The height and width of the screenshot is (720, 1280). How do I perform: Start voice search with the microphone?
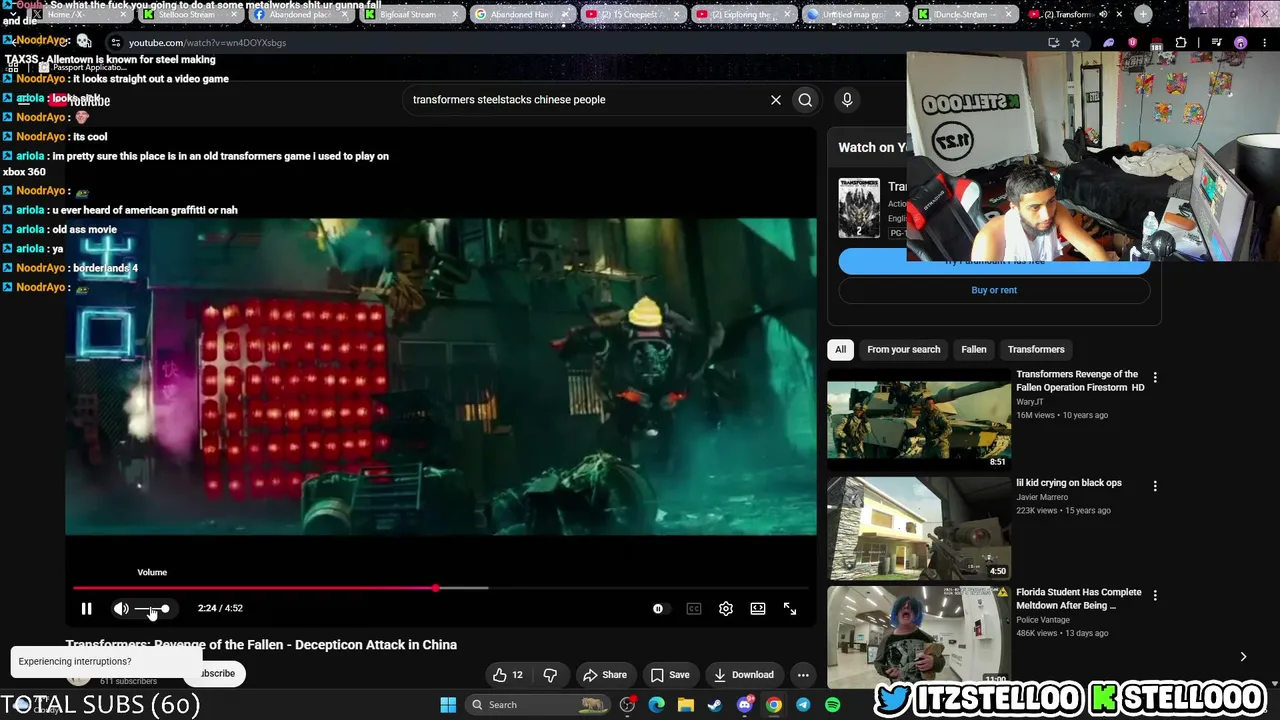click(847, 100)
